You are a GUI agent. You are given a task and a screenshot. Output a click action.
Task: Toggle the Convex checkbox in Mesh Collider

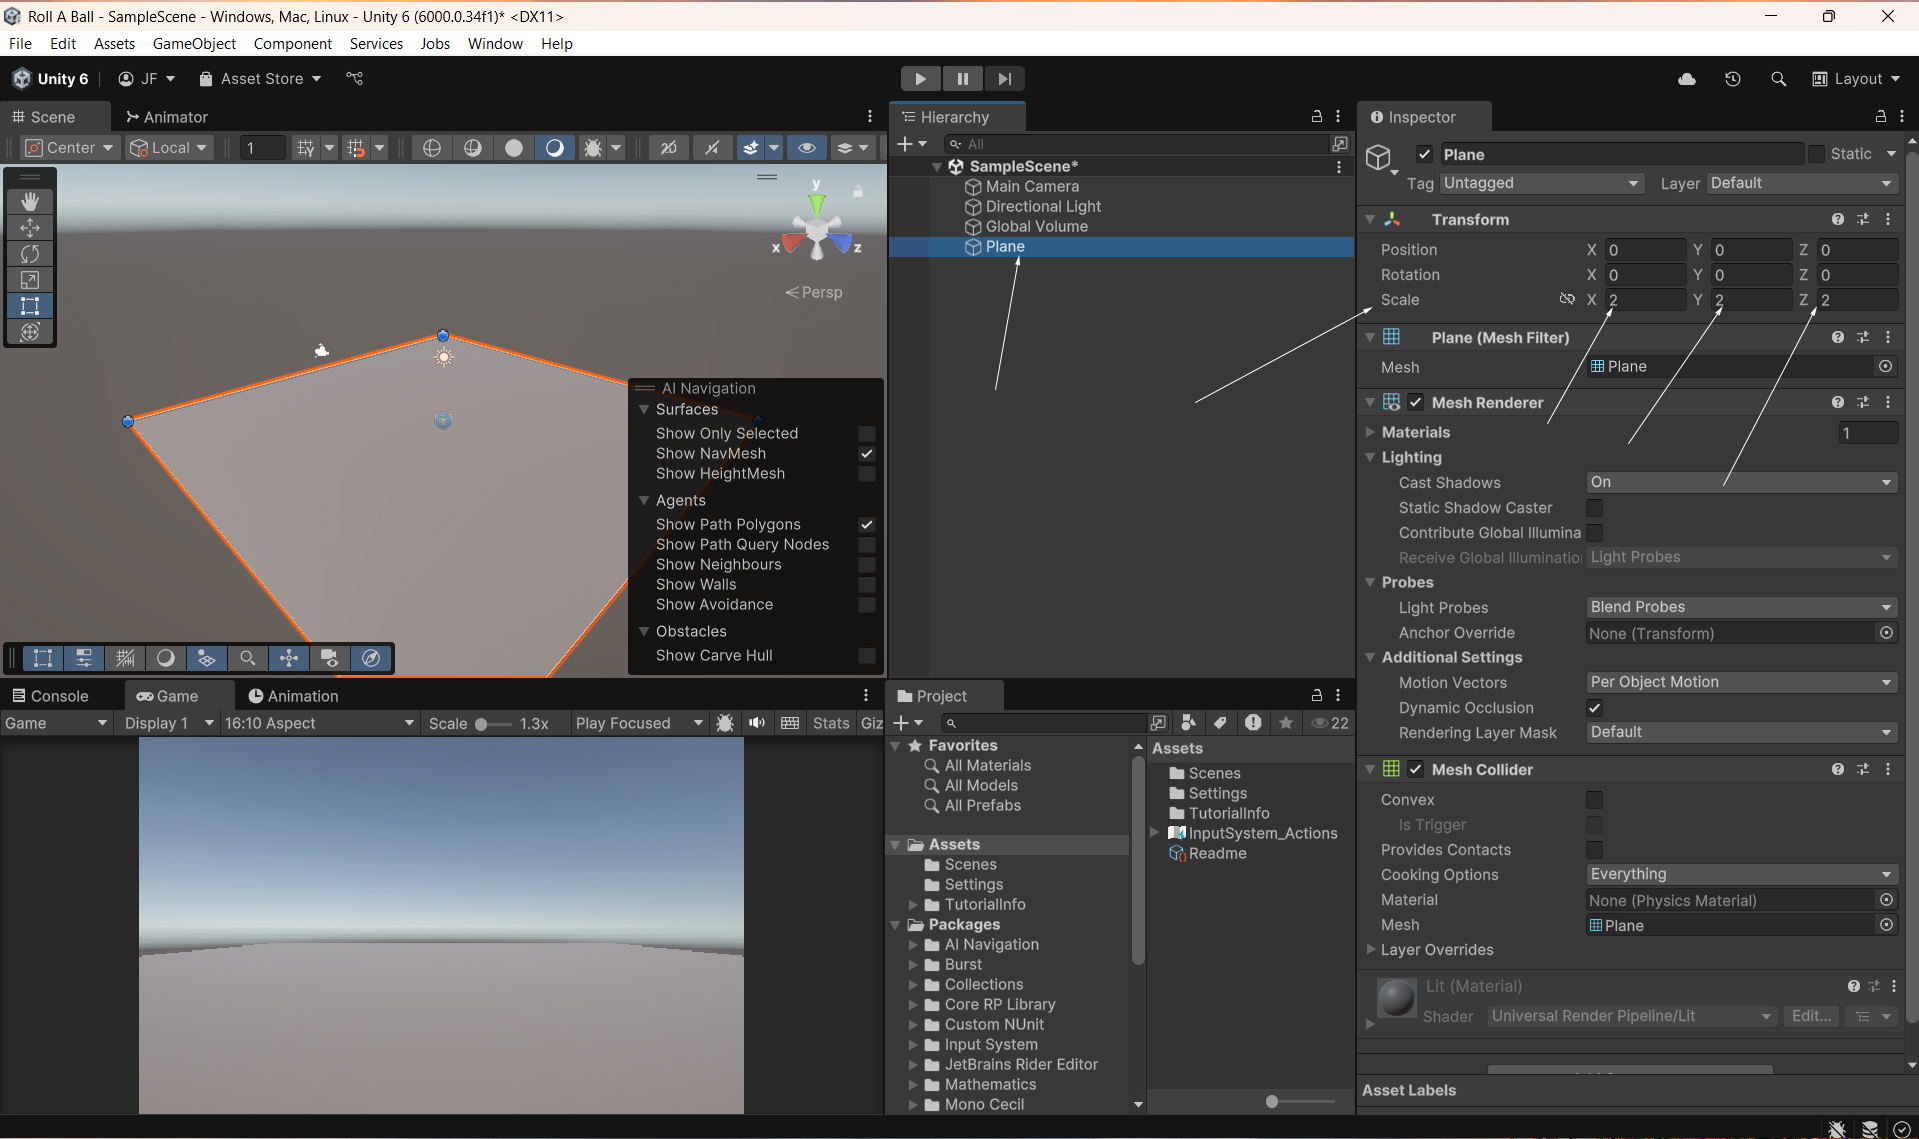(1594, 800)
